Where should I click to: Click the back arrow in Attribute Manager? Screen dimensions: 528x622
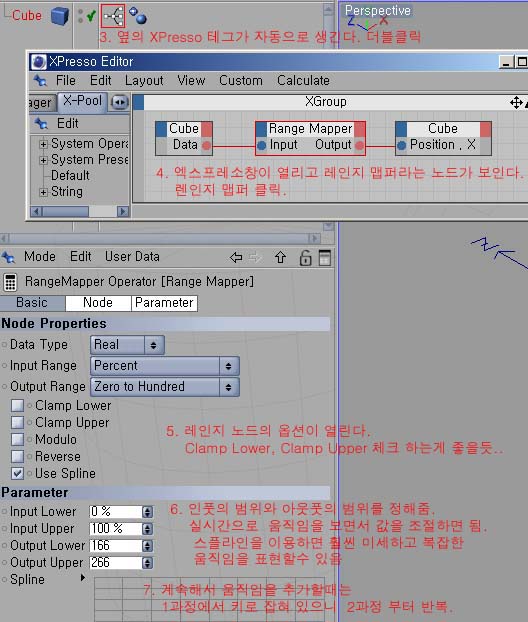(x=236, y=257)
